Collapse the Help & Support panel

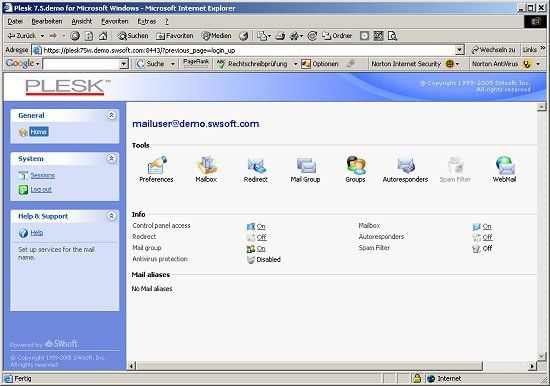(x=112, y=216)
